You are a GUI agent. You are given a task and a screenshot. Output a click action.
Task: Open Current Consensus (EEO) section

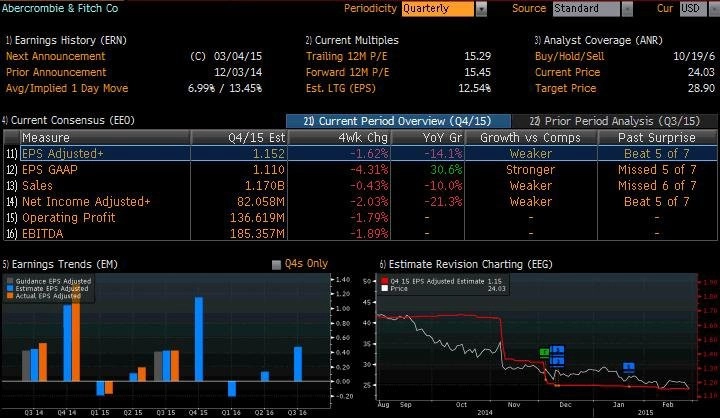click(x=68, y=120)
